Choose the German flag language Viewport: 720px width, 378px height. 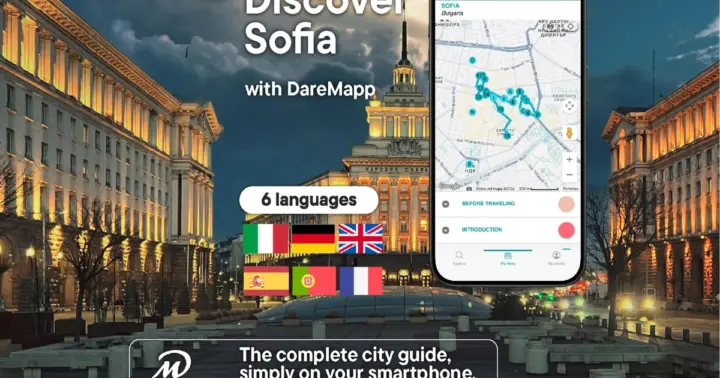coord(313,238)
